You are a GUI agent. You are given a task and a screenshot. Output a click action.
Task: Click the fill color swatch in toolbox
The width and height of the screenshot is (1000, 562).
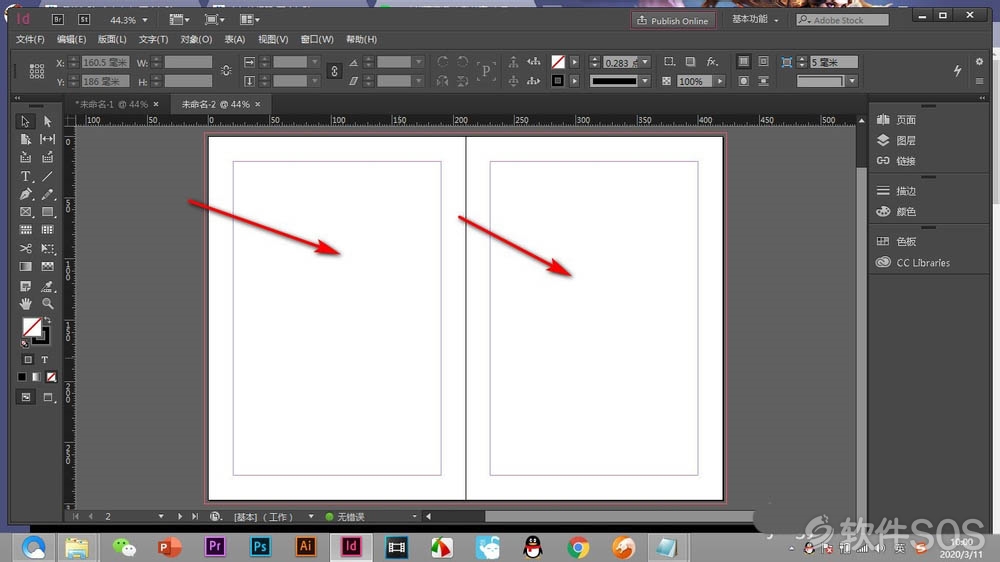31,327
